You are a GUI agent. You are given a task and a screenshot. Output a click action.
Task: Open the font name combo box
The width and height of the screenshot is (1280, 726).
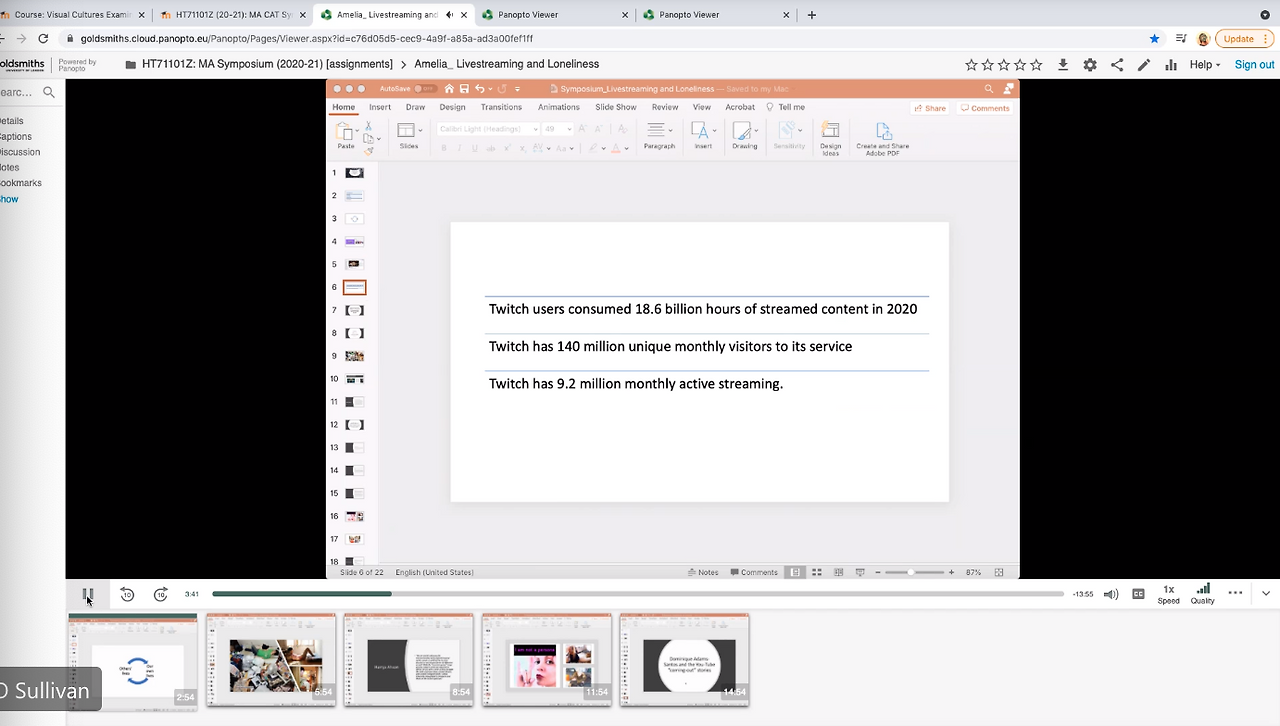[489, 129]
